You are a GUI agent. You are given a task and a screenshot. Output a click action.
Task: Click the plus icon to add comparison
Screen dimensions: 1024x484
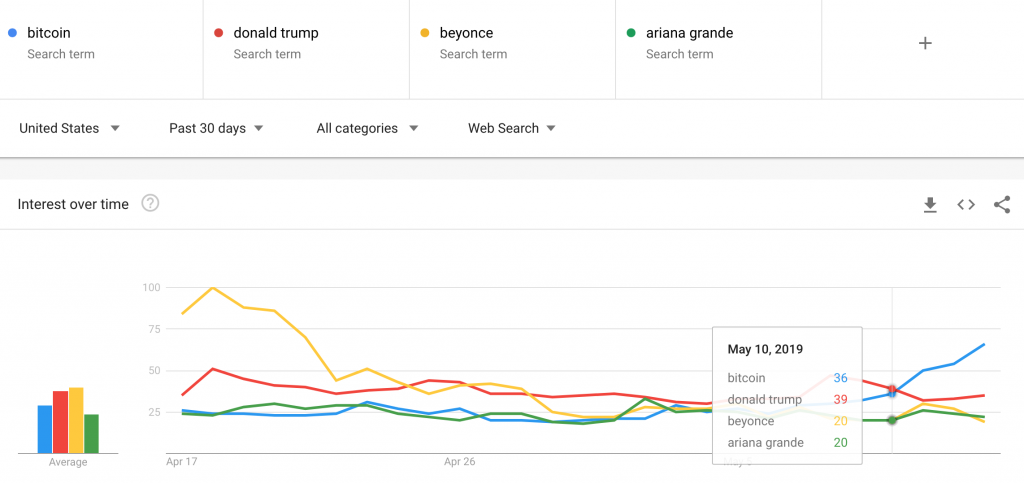pyautogui.click(x=925, y=43)
